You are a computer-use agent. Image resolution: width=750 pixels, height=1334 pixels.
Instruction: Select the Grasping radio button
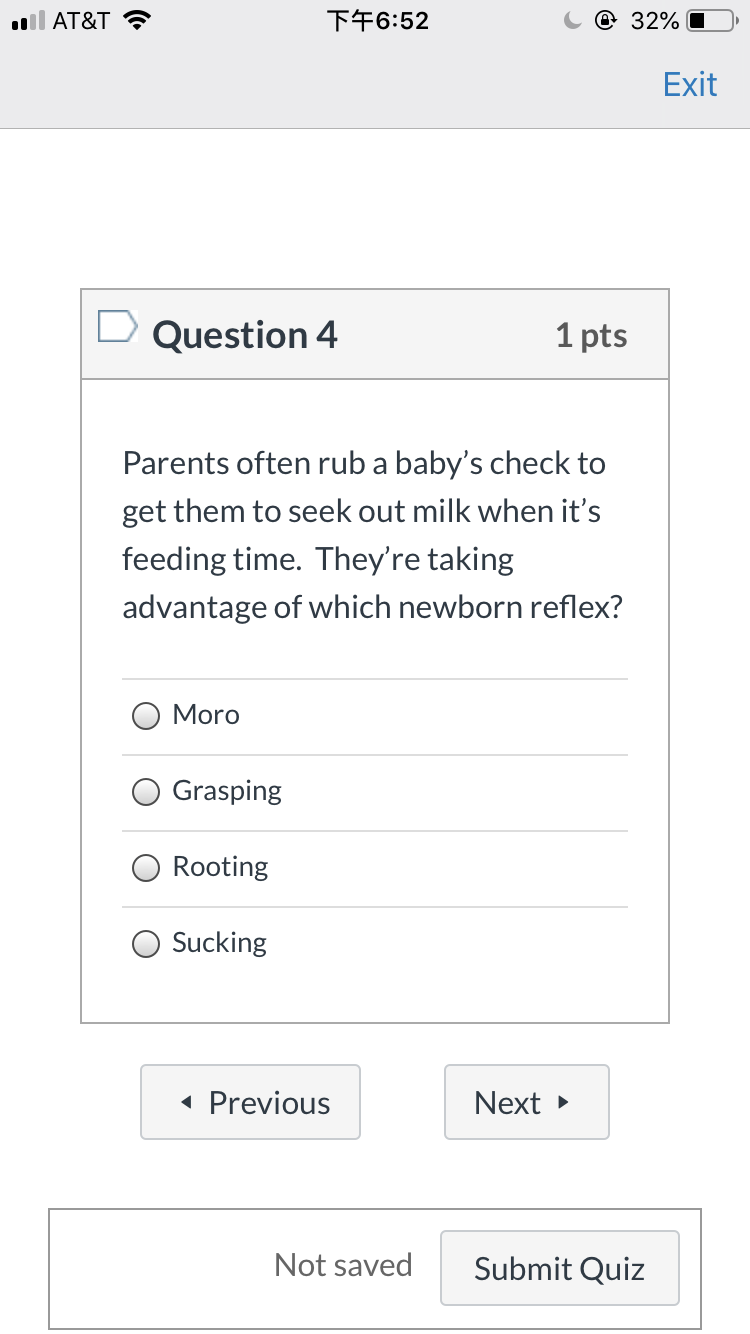(146, 792)
